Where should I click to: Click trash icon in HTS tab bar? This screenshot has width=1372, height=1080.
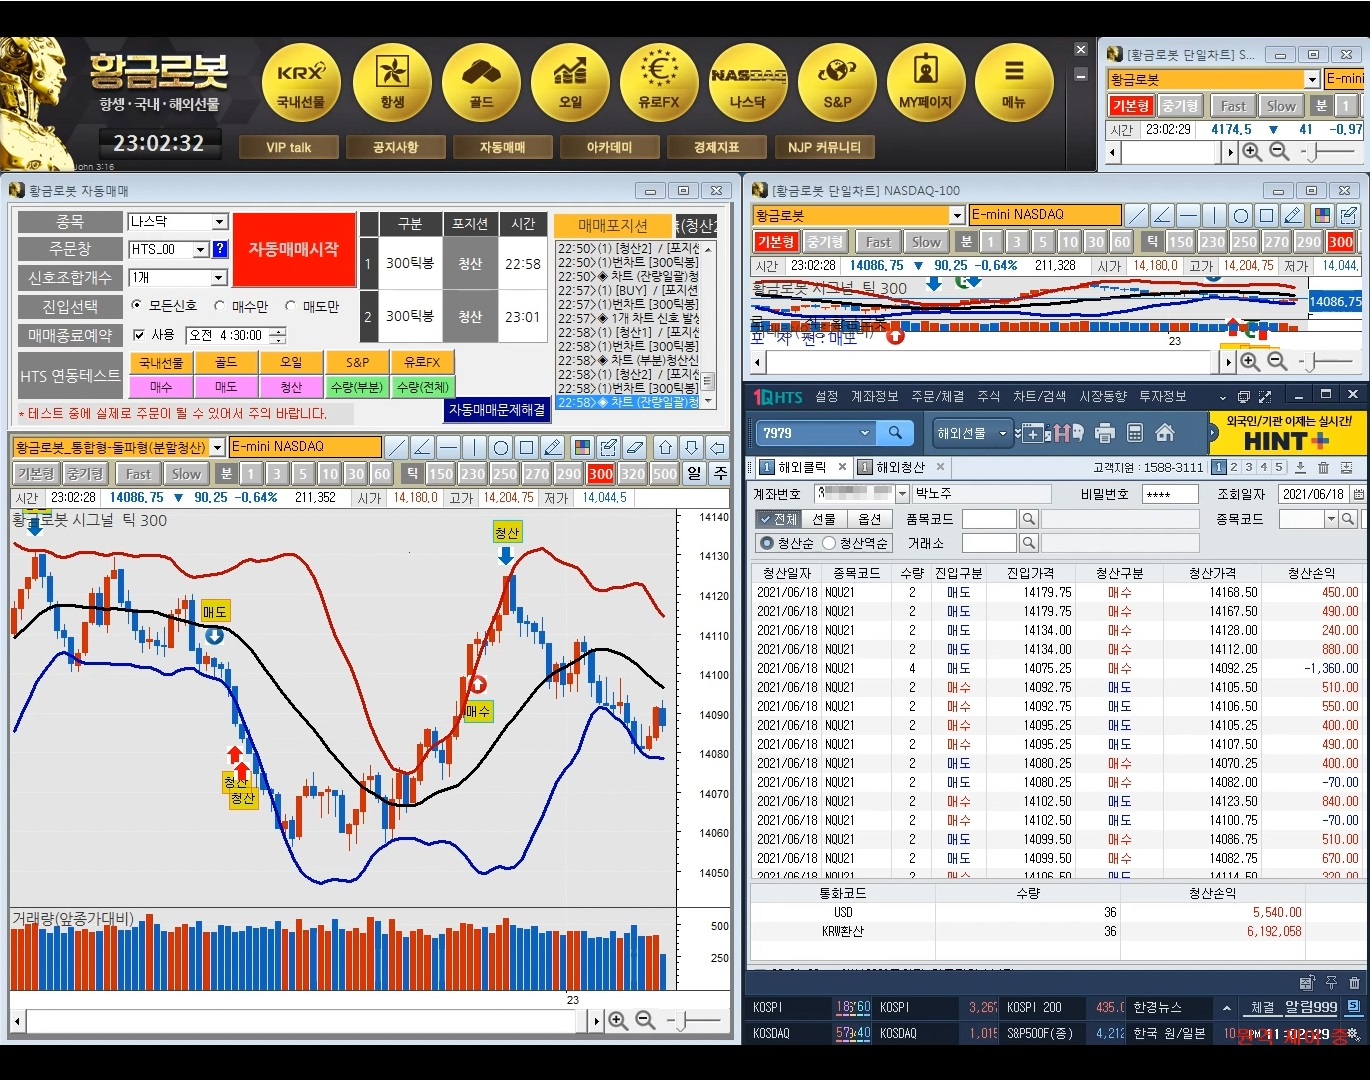click(1323, 467)
